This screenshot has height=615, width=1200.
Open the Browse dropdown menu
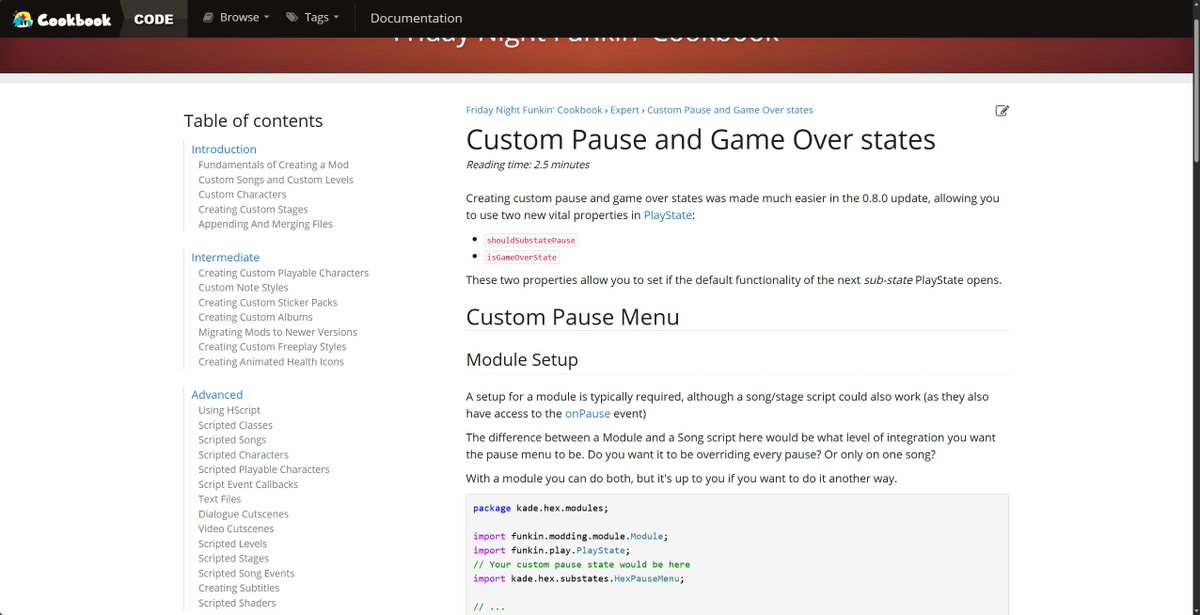(x=236, y=18)
